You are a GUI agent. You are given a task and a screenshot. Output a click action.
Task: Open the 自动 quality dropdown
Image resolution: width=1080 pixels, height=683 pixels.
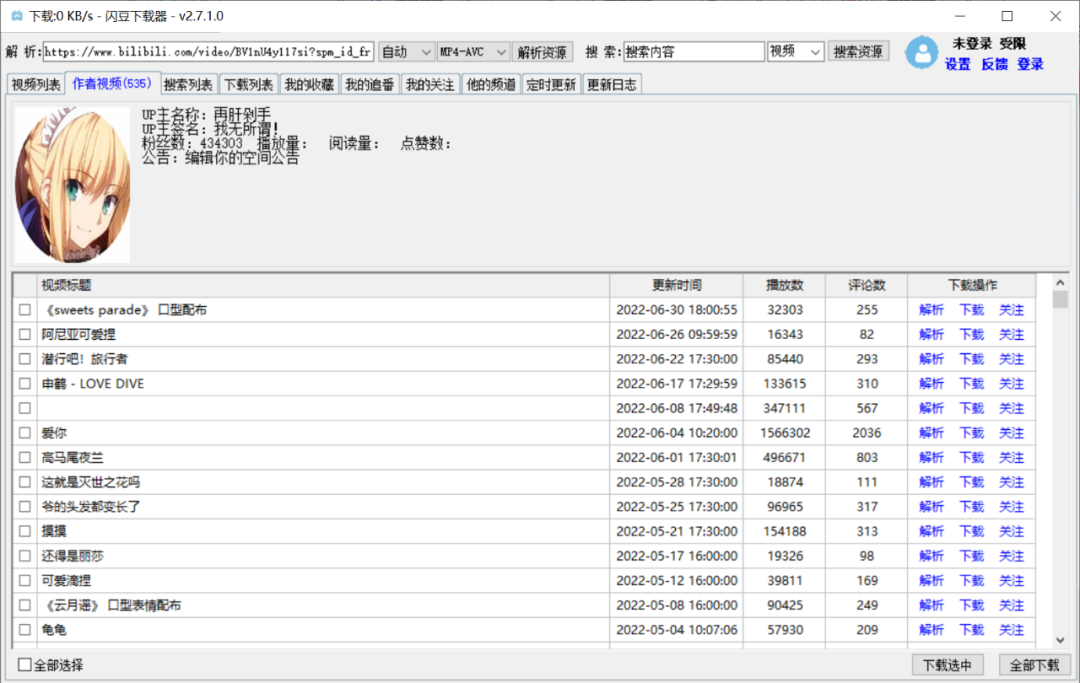(x=406, y=52)
